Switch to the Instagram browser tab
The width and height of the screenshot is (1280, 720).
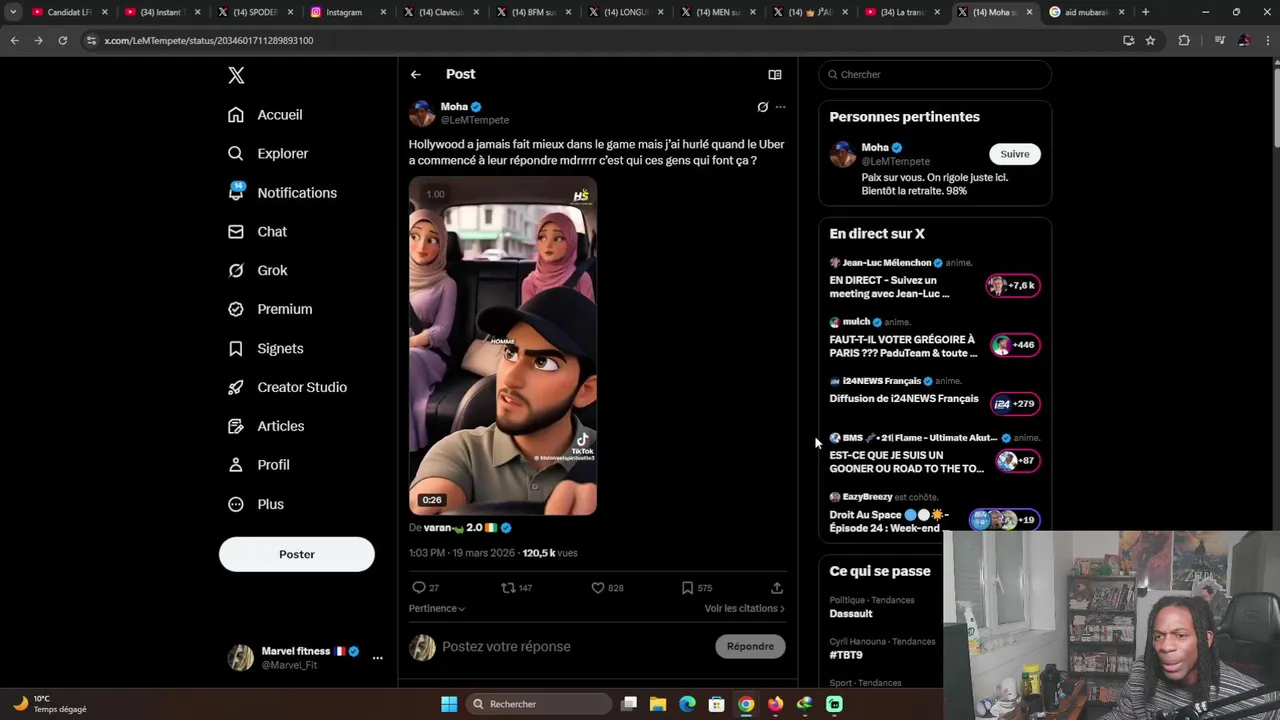click(x=348, y=12)
